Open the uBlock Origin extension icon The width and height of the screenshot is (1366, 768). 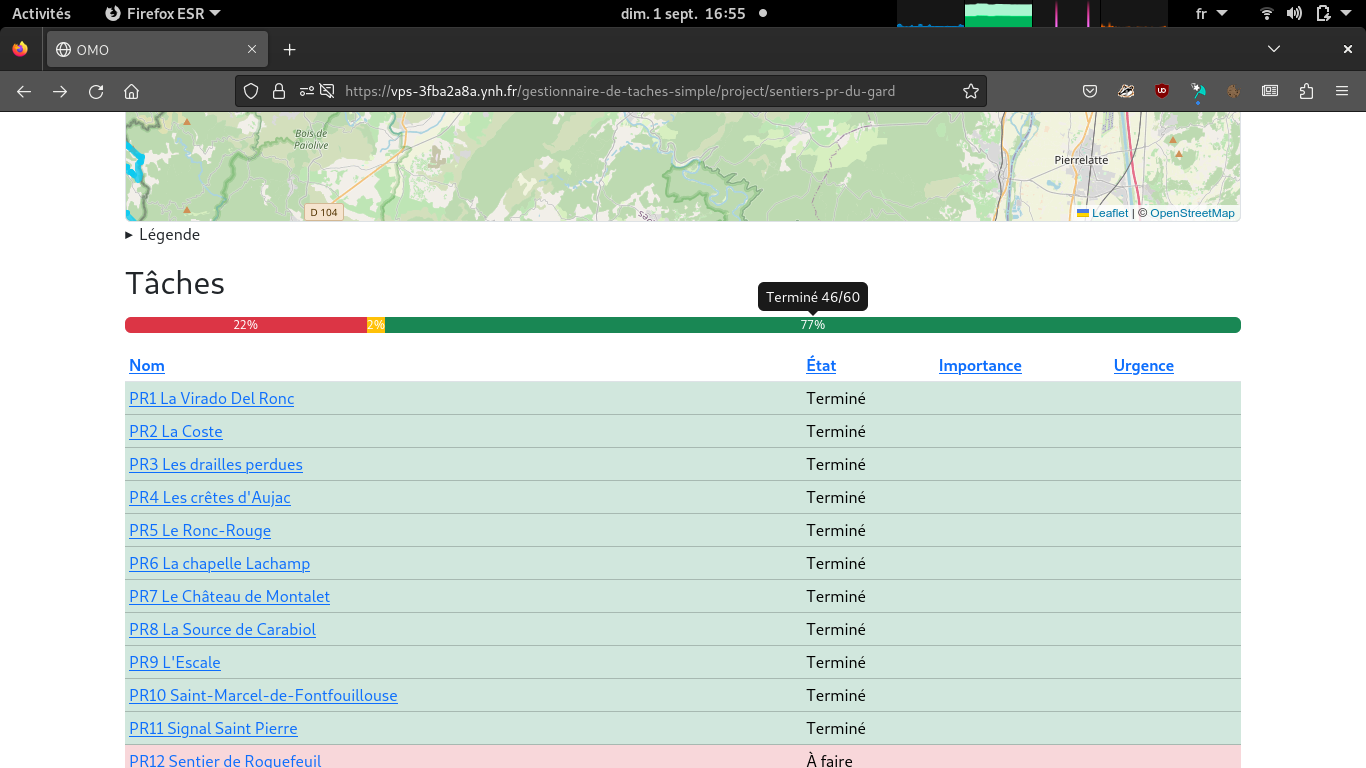(1162, 91)
